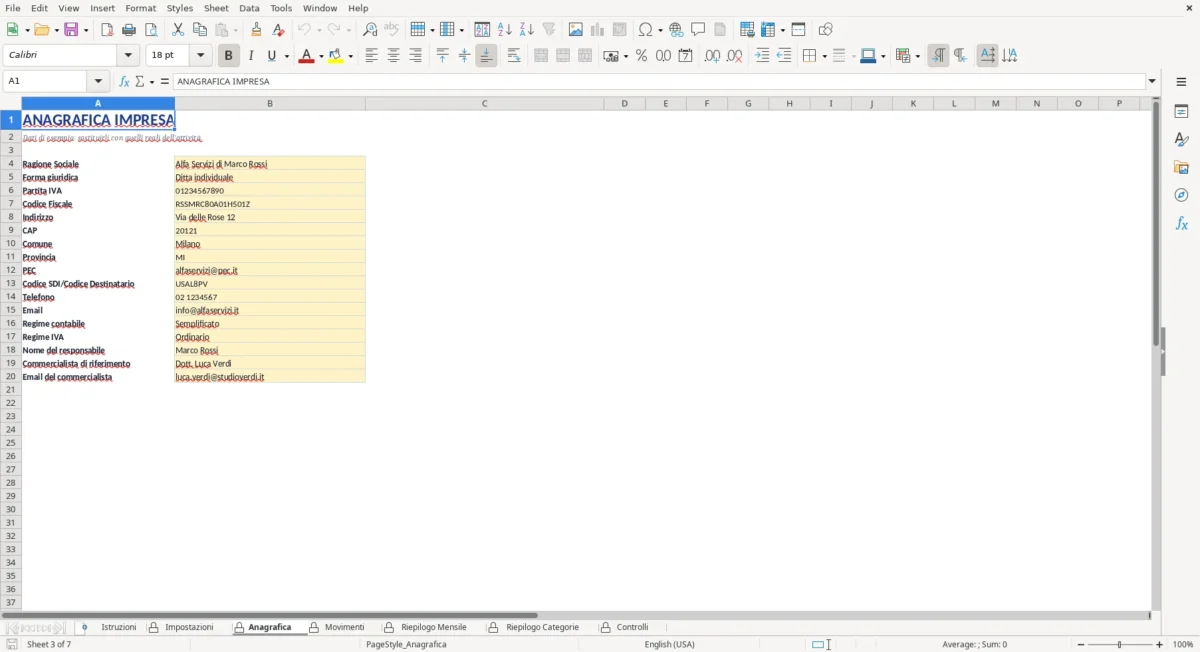1200x652 pixels.
Task: Open the Format menu
Action: pos(141,8)
